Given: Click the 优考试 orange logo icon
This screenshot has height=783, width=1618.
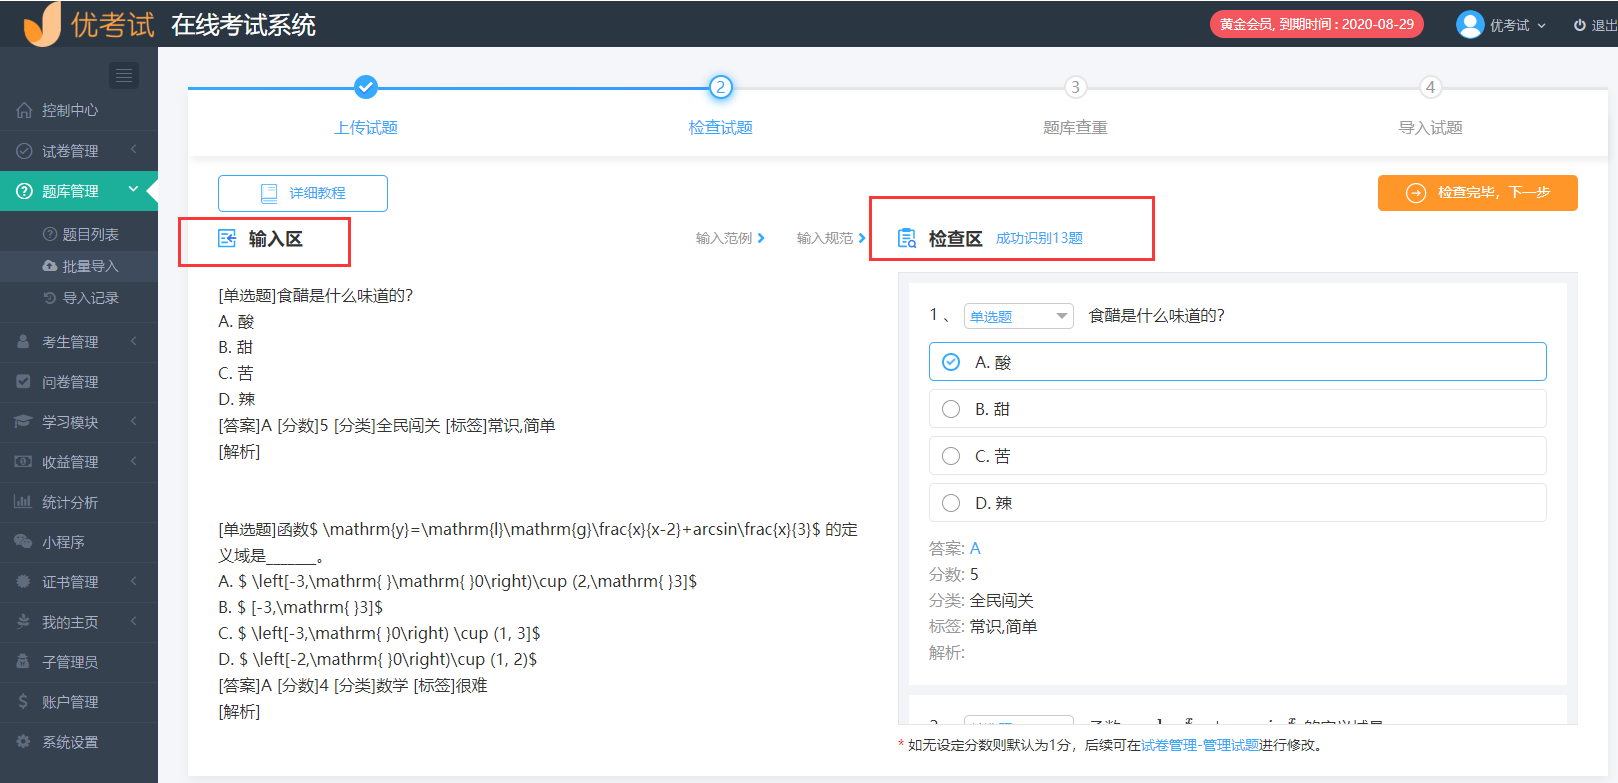Looking at the screenshot, I should coord(42,24).
